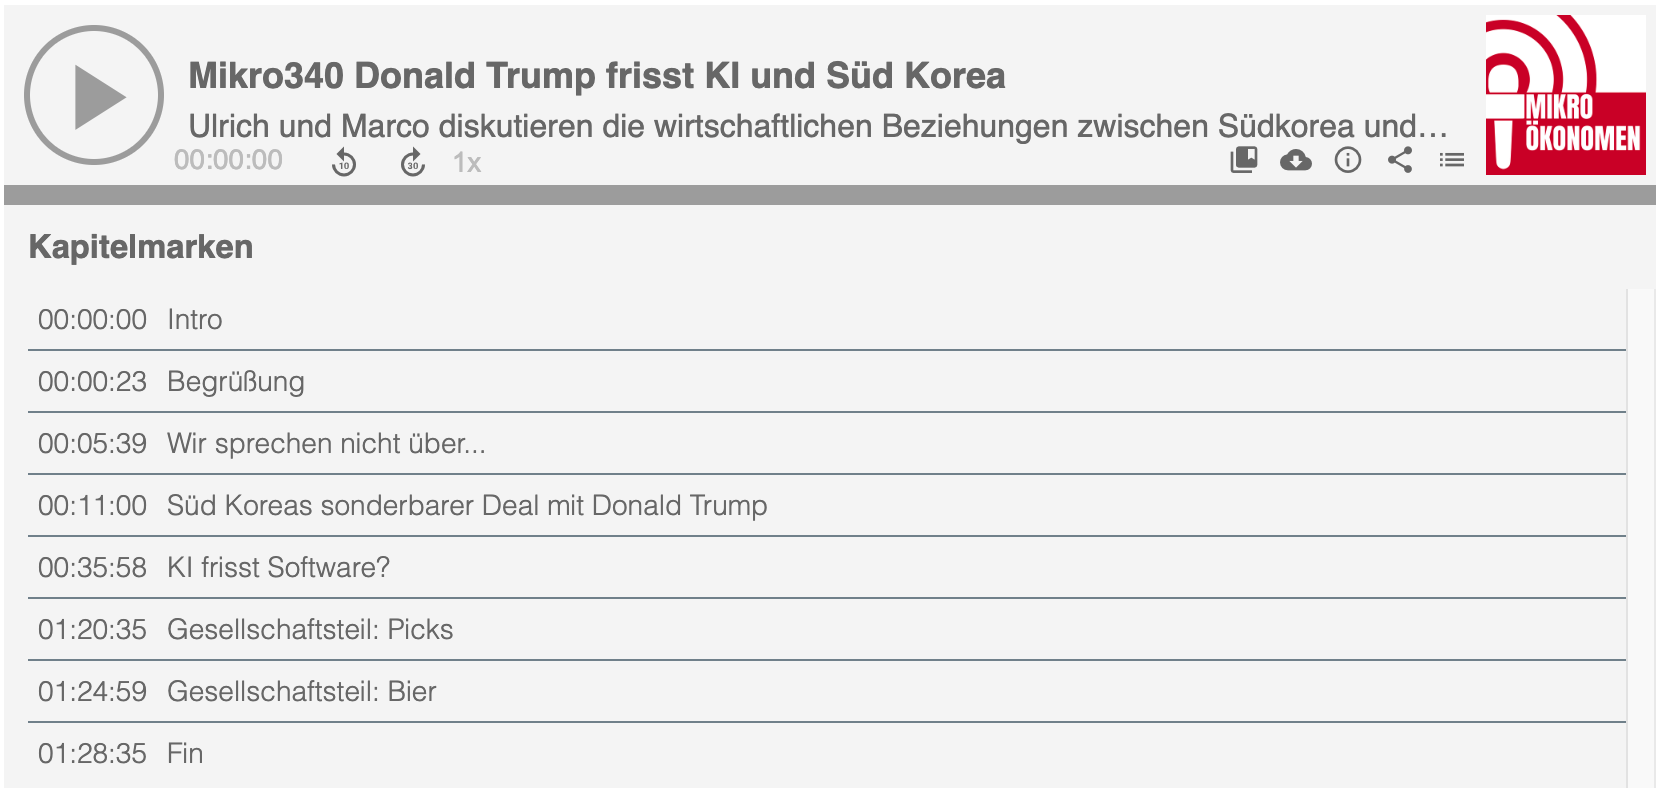Open the subscribe/collection icon
This screenshot has width=1656, height=788.
(1244, 160)
